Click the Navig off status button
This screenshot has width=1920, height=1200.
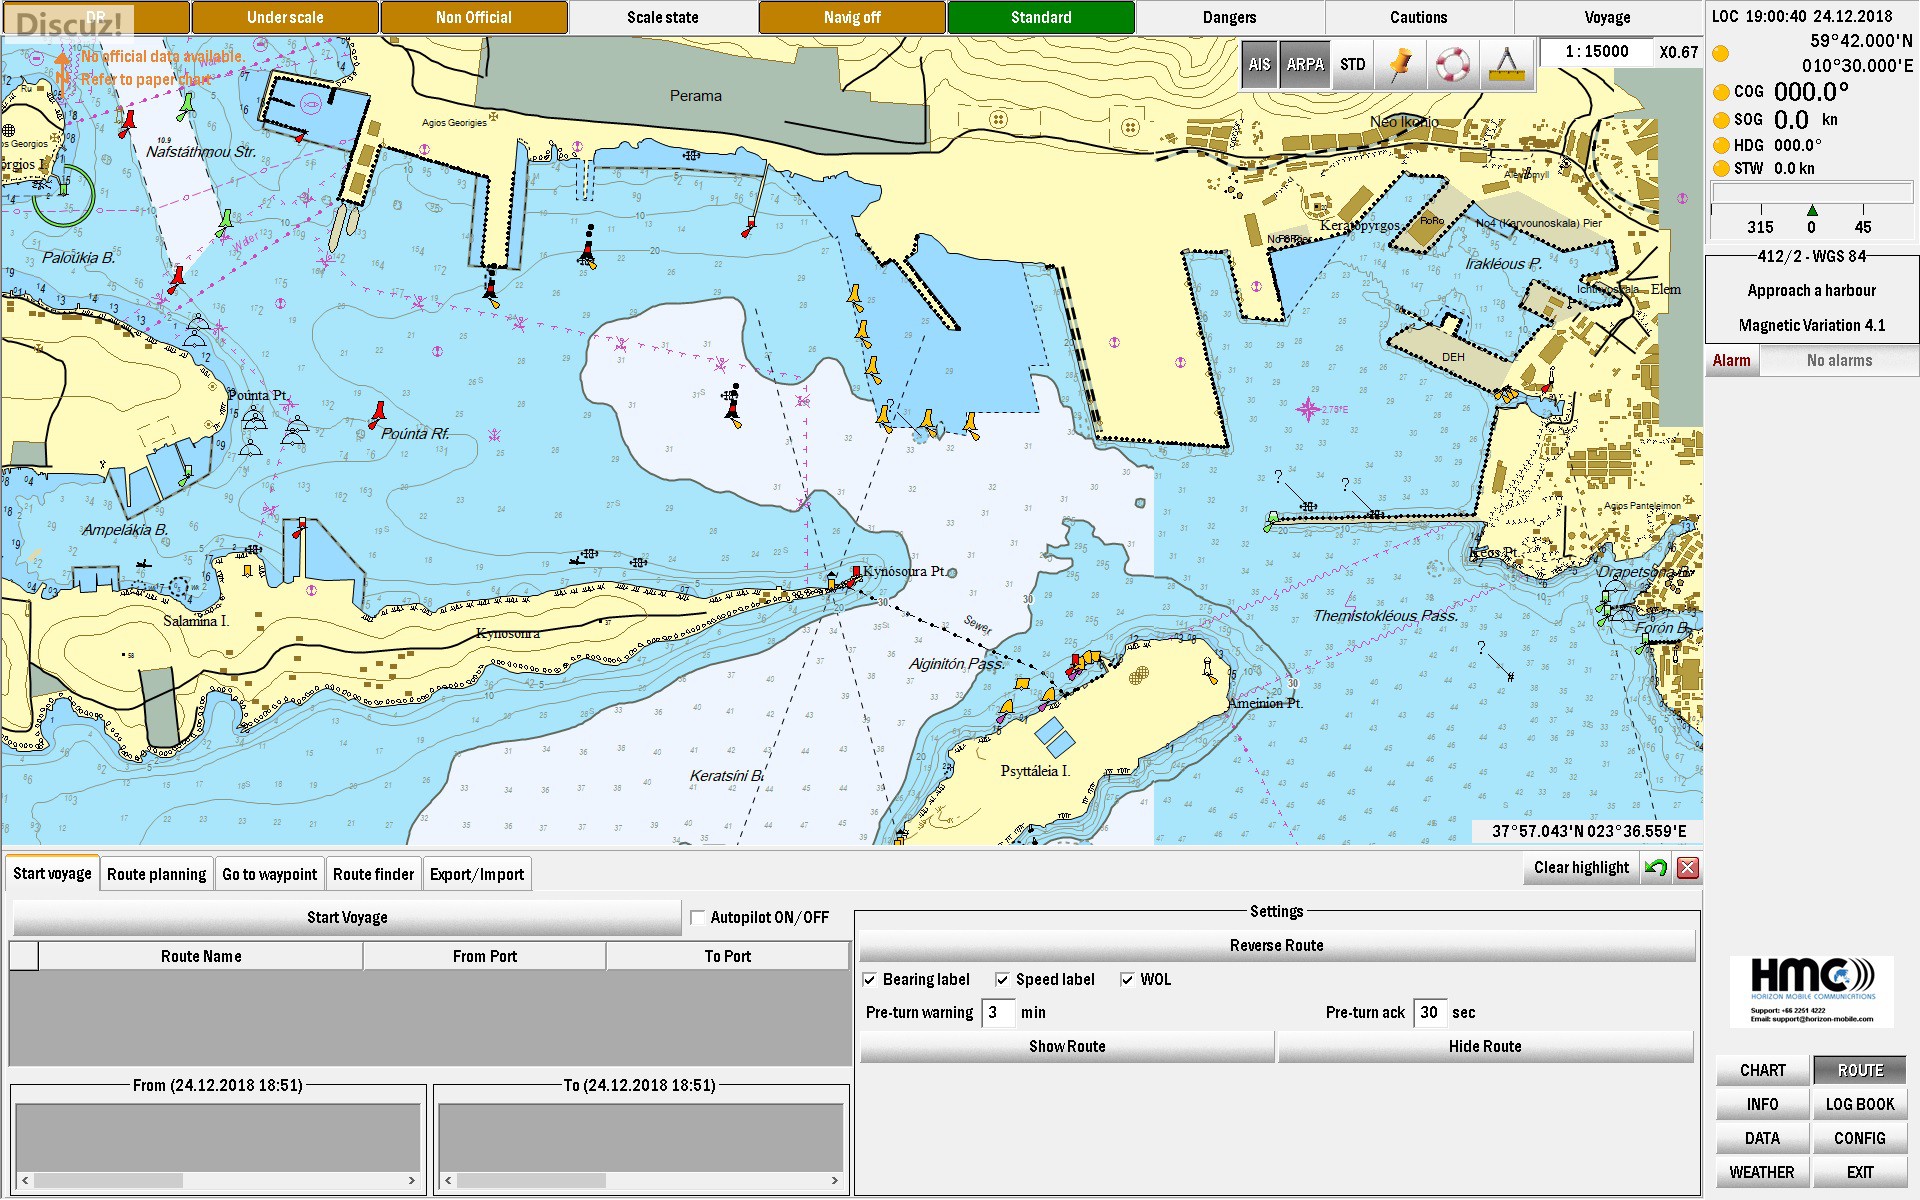tap(852, 17)
